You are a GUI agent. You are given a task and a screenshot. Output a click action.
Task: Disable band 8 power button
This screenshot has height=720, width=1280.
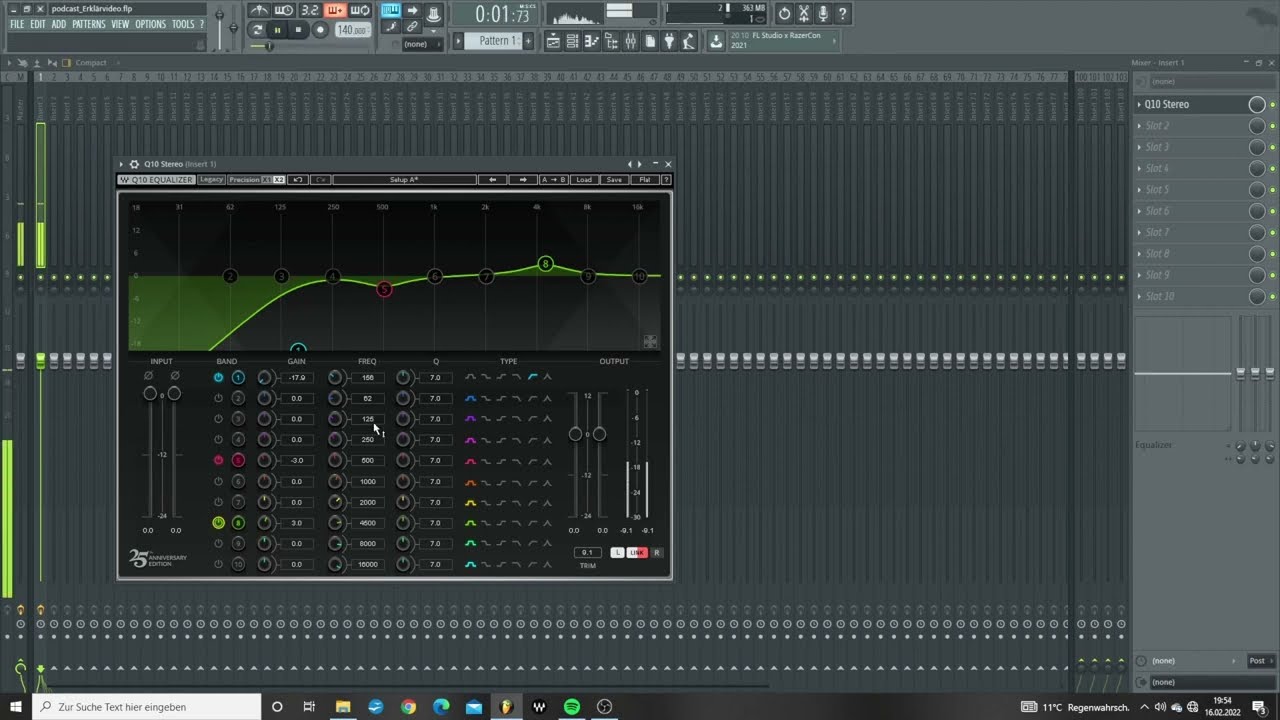coord(218,523)
